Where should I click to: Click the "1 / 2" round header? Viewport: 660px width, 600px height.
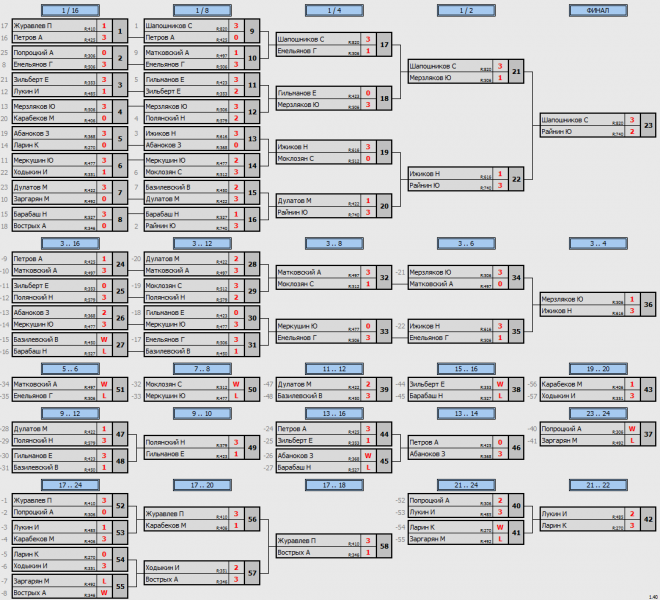click(466, 11)
